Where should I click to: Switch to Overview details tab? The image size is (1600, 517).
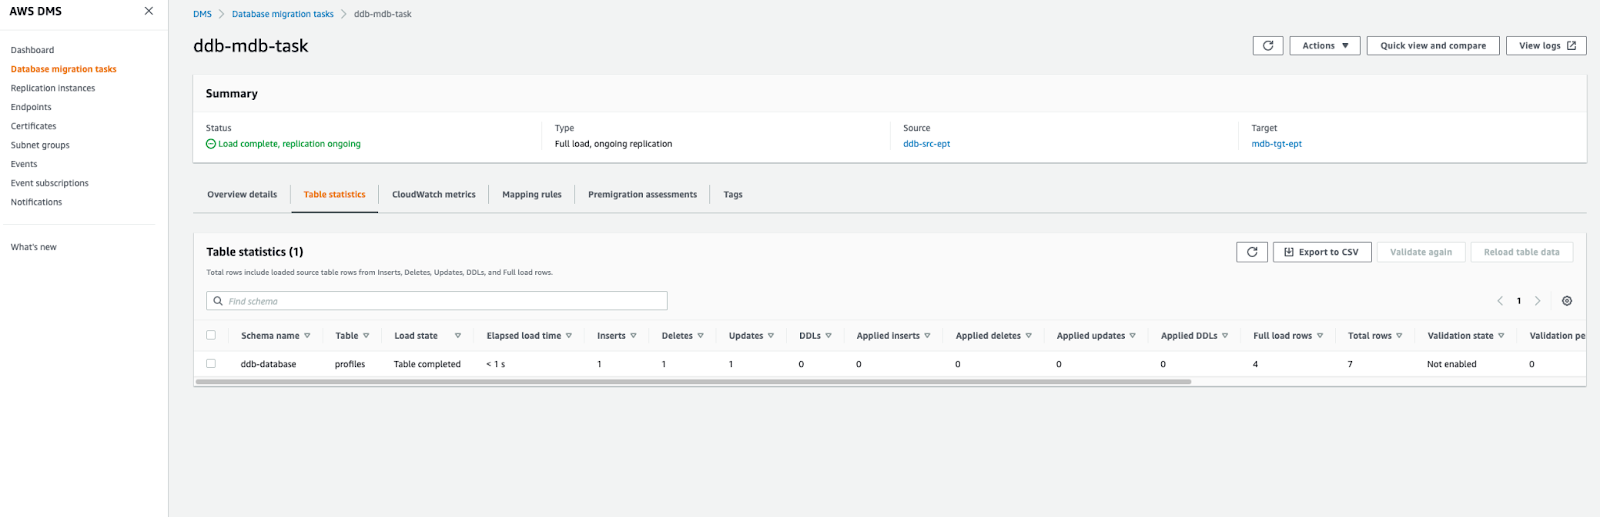242,195
